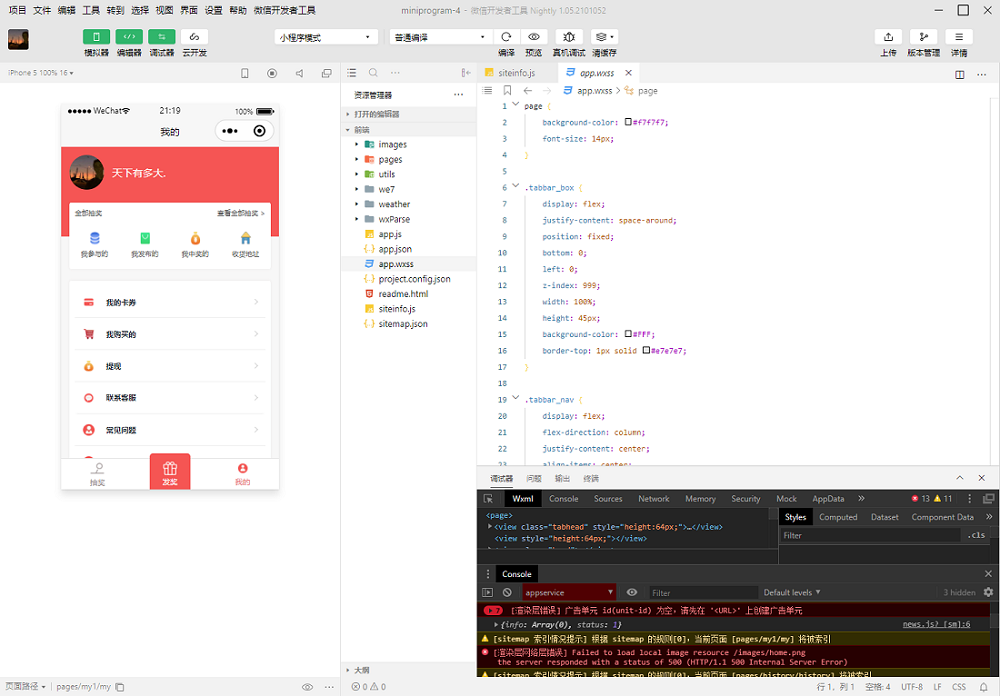1000x696 pixels.
Task: Click the 预览 preview eye icon
Action: coord(534,37)
